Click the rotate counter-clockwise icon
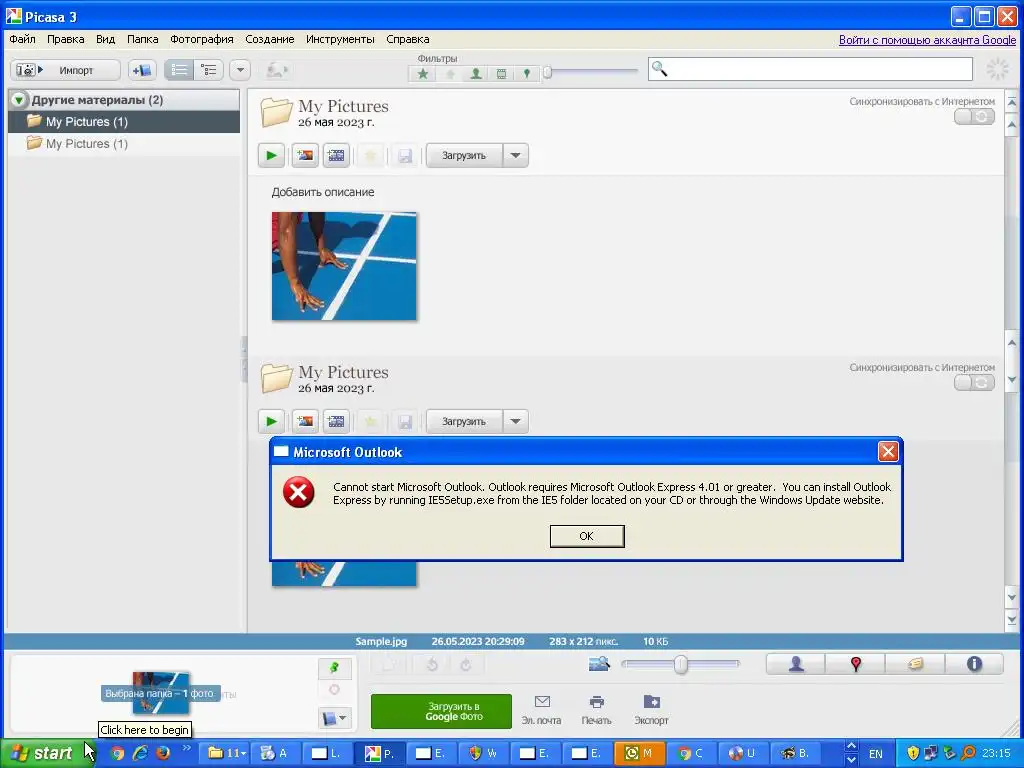This screenshot has height=768, width=1024. [x=432, y=665]
